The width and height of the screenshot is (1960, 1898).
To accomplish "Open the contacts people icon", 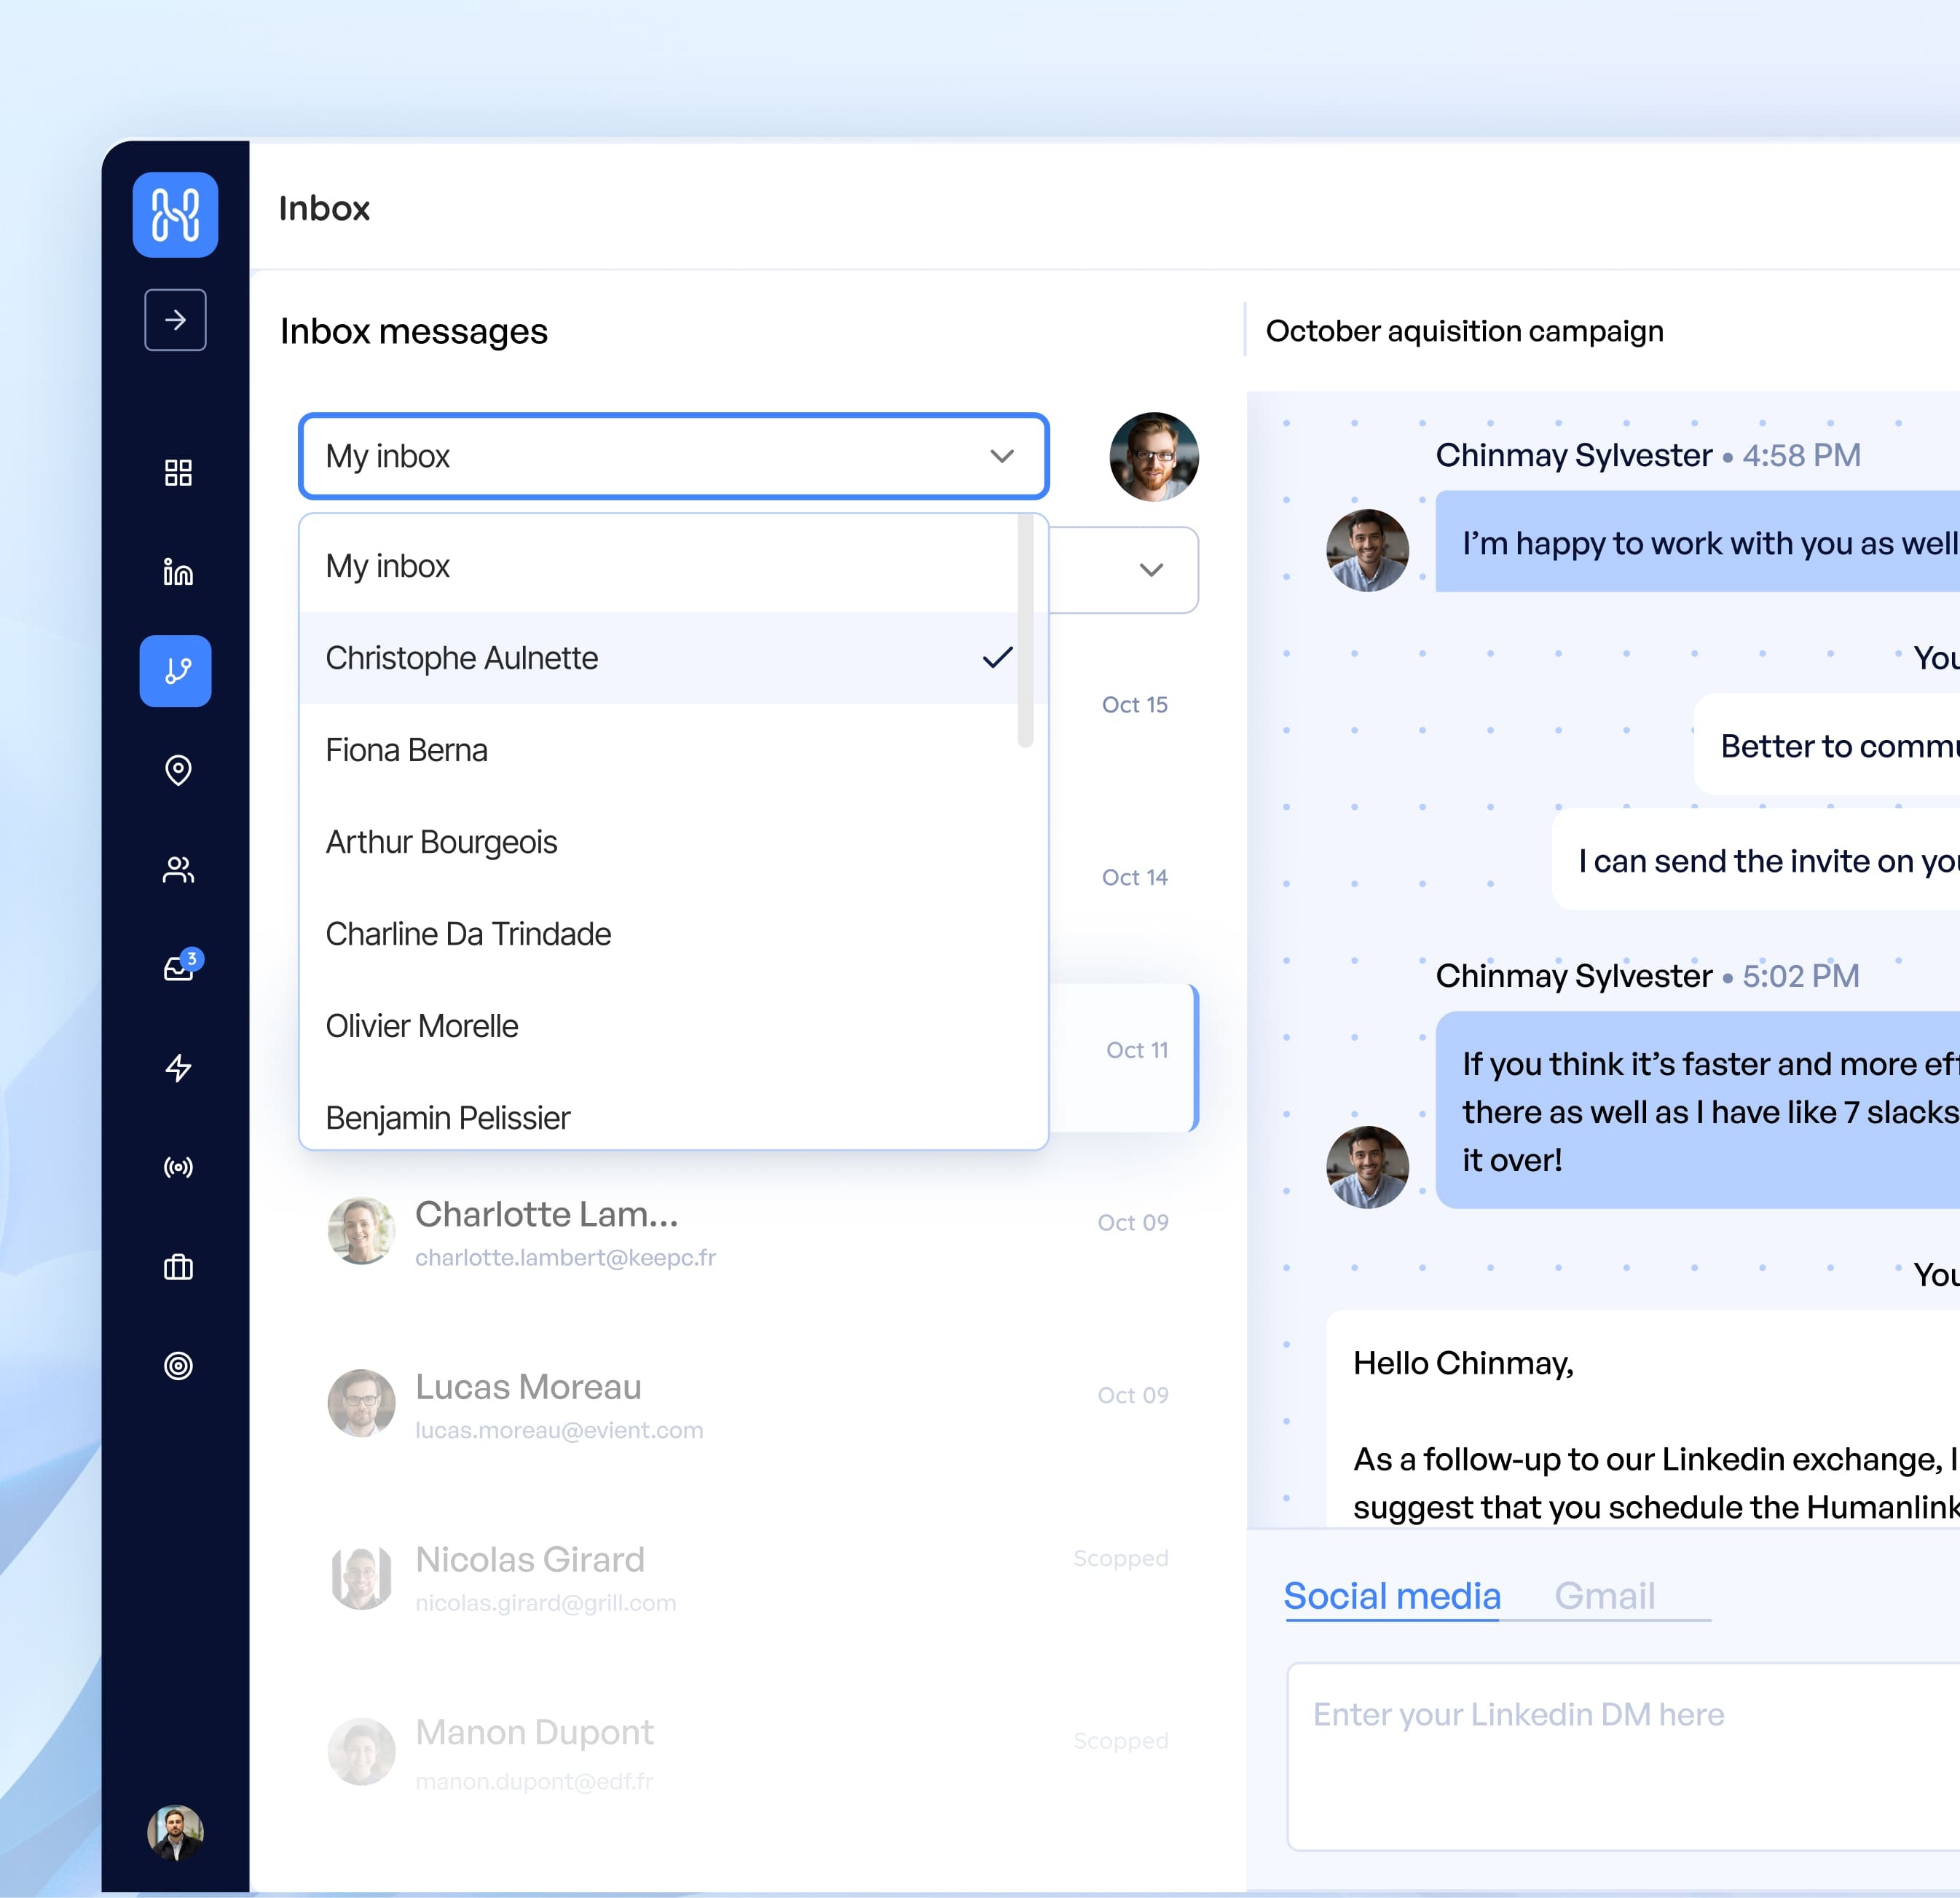I will click(x=178, y=870).
